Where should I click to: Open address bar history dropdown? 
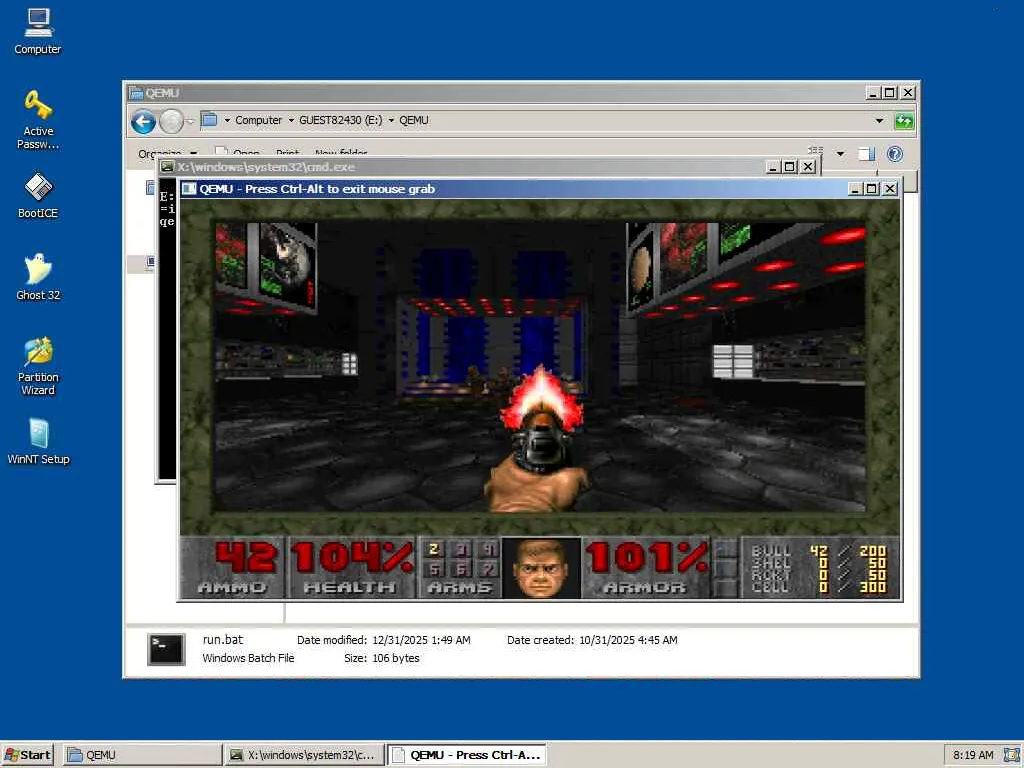click(x=879, y=121)
